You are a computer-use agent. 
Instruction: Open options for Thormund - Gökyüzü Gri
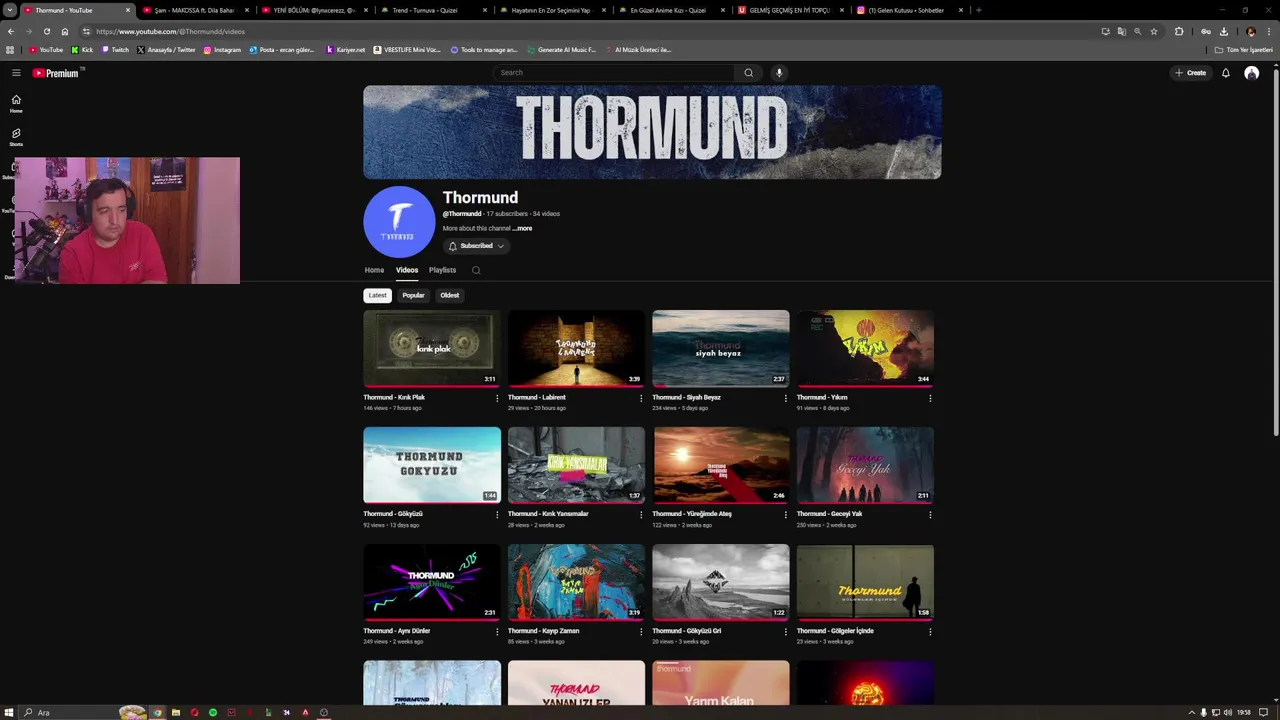click(x=786, y=632)
